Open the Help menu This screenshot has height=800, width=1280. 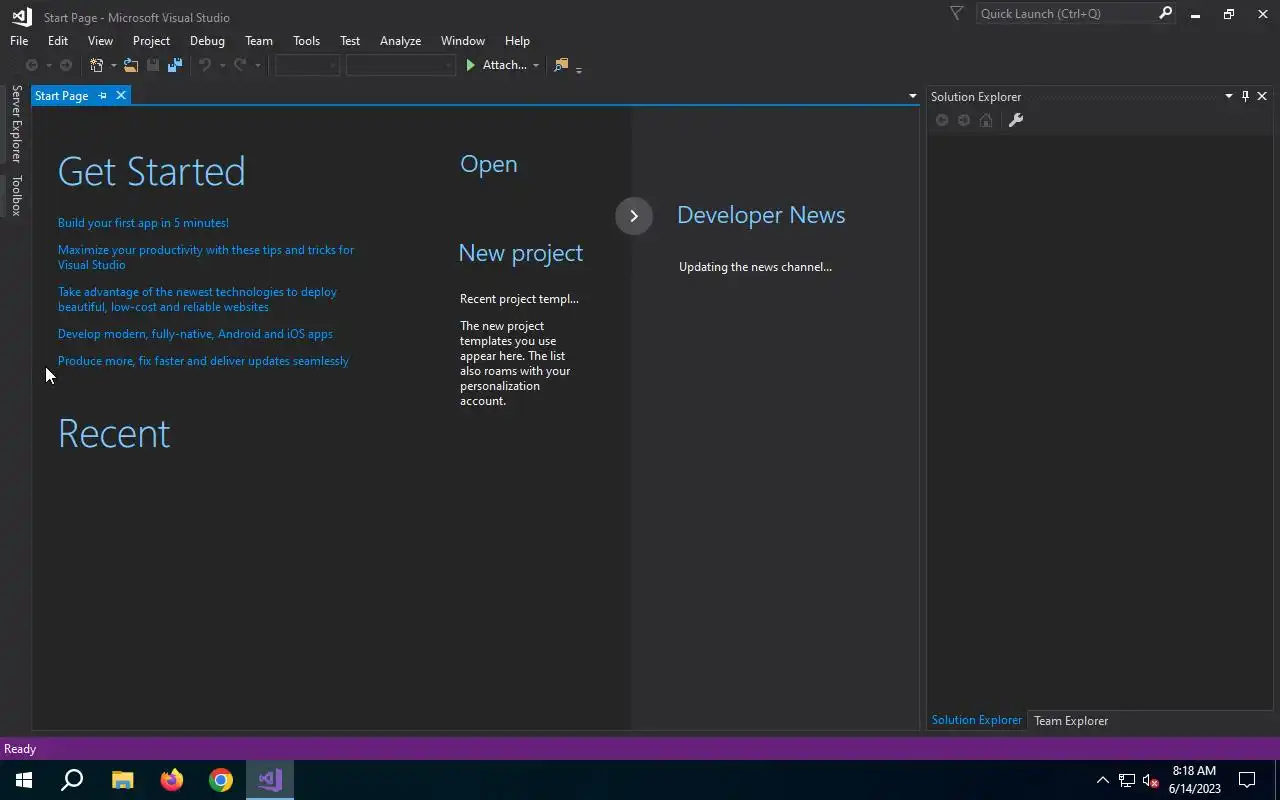point(517,41)
